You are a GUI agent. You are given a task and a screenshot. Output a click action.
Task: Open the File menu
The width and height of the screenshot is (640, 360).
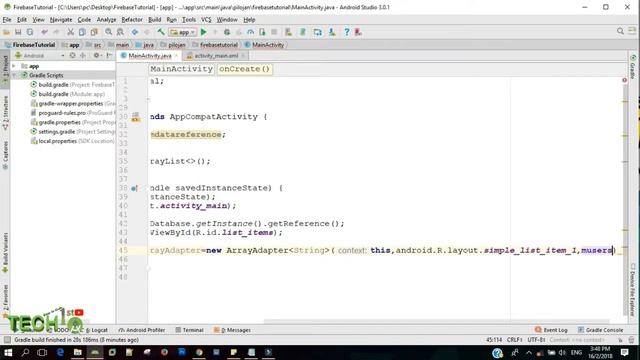[x=7, y=20]
